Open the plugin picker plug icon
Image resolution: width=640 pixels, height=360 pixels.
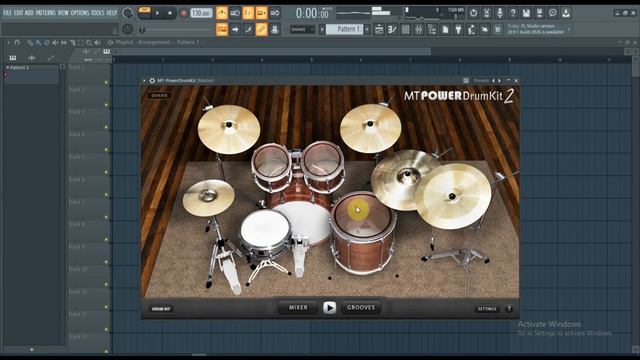(458, 29)
